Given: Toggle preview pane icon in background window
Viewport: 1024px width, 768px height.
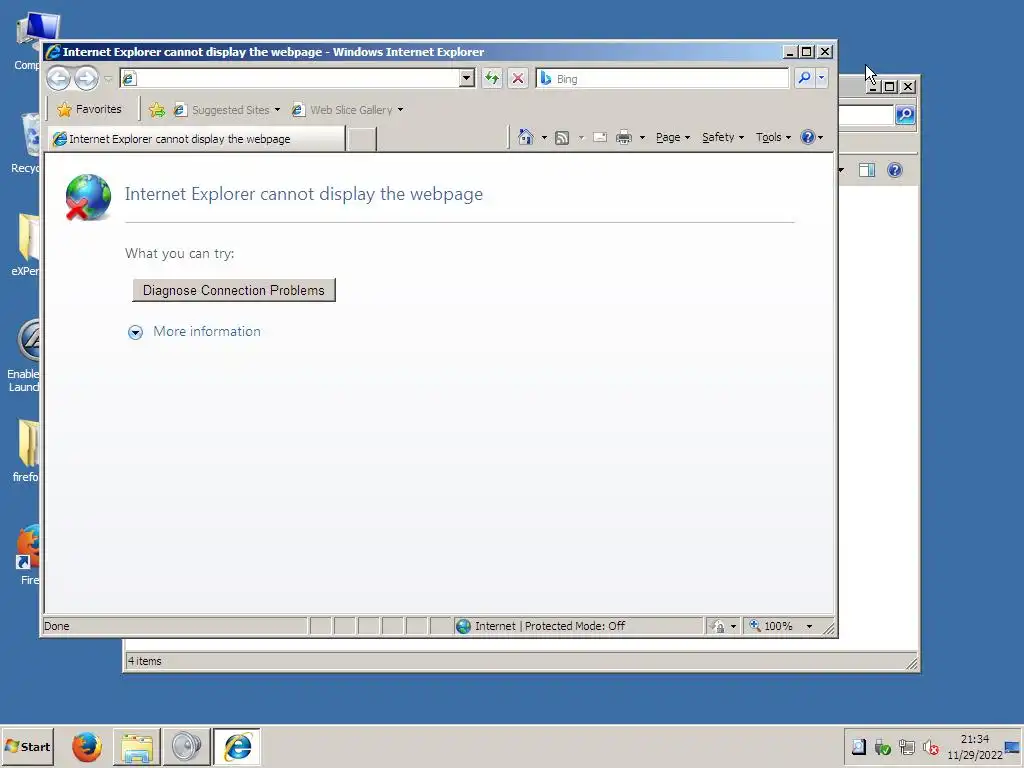Looking at the screenshot, I should tap(867, 170).
